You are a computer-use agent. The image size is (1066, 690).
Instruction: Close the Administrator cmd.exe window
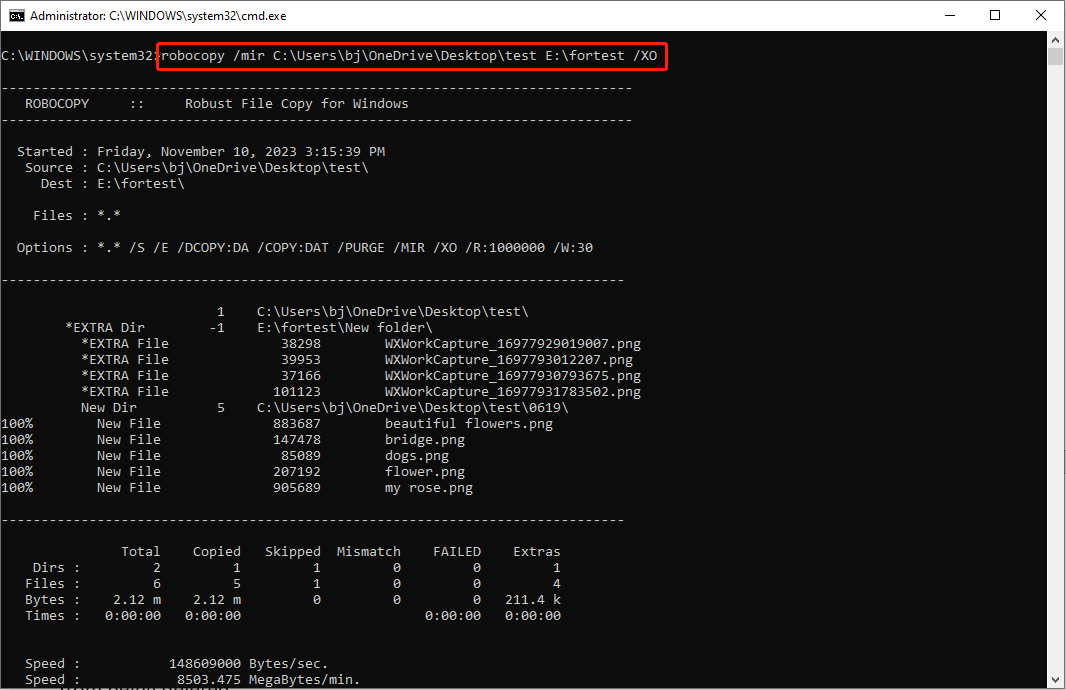pos(1041,16)
